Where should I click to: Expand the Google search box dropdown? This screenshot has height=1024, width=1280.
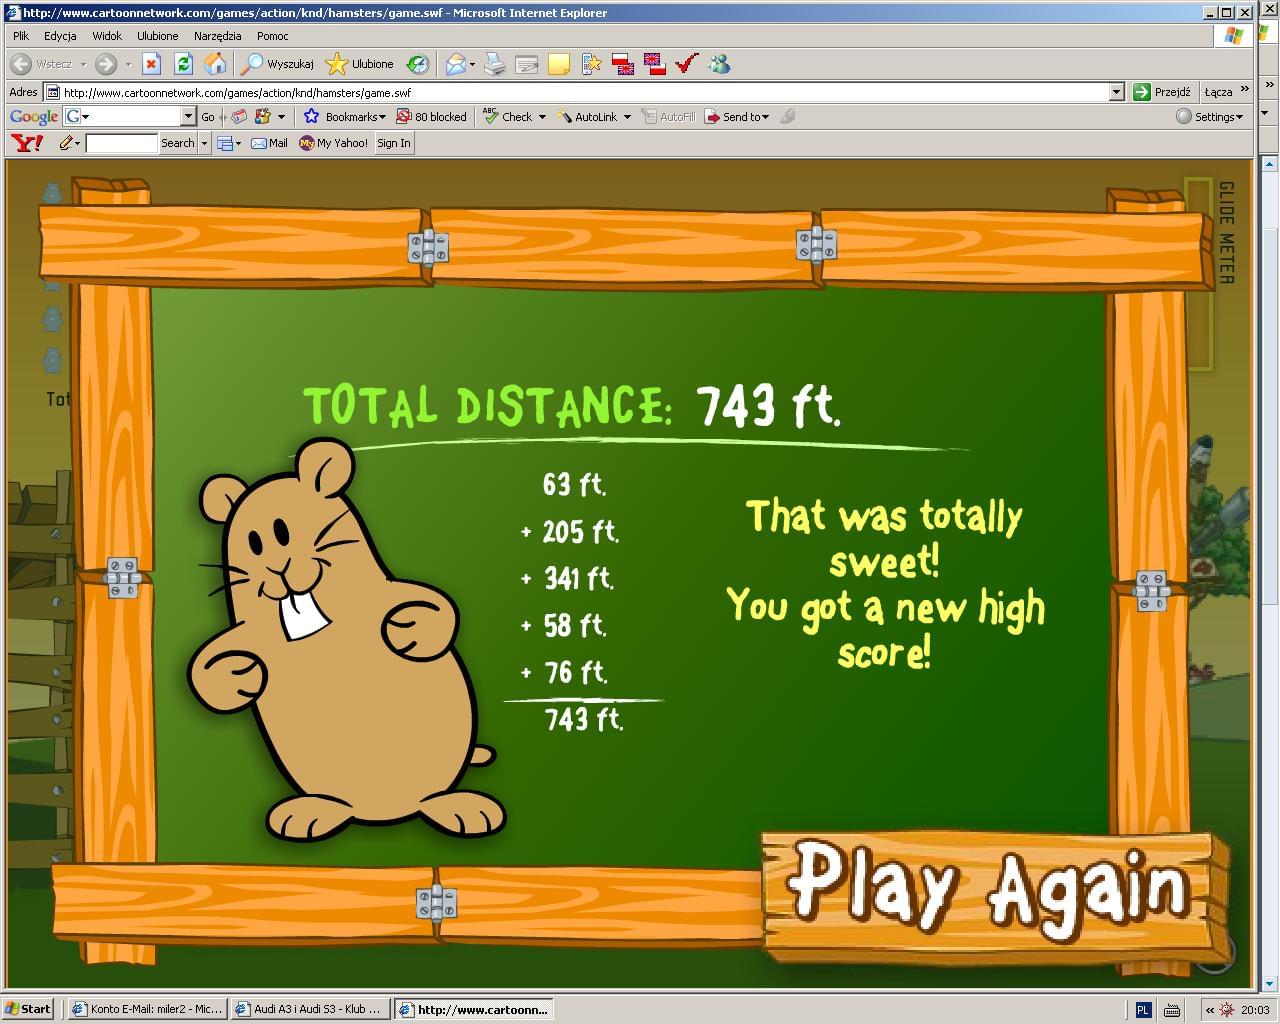pyautogui.click(x=188, y=117)
